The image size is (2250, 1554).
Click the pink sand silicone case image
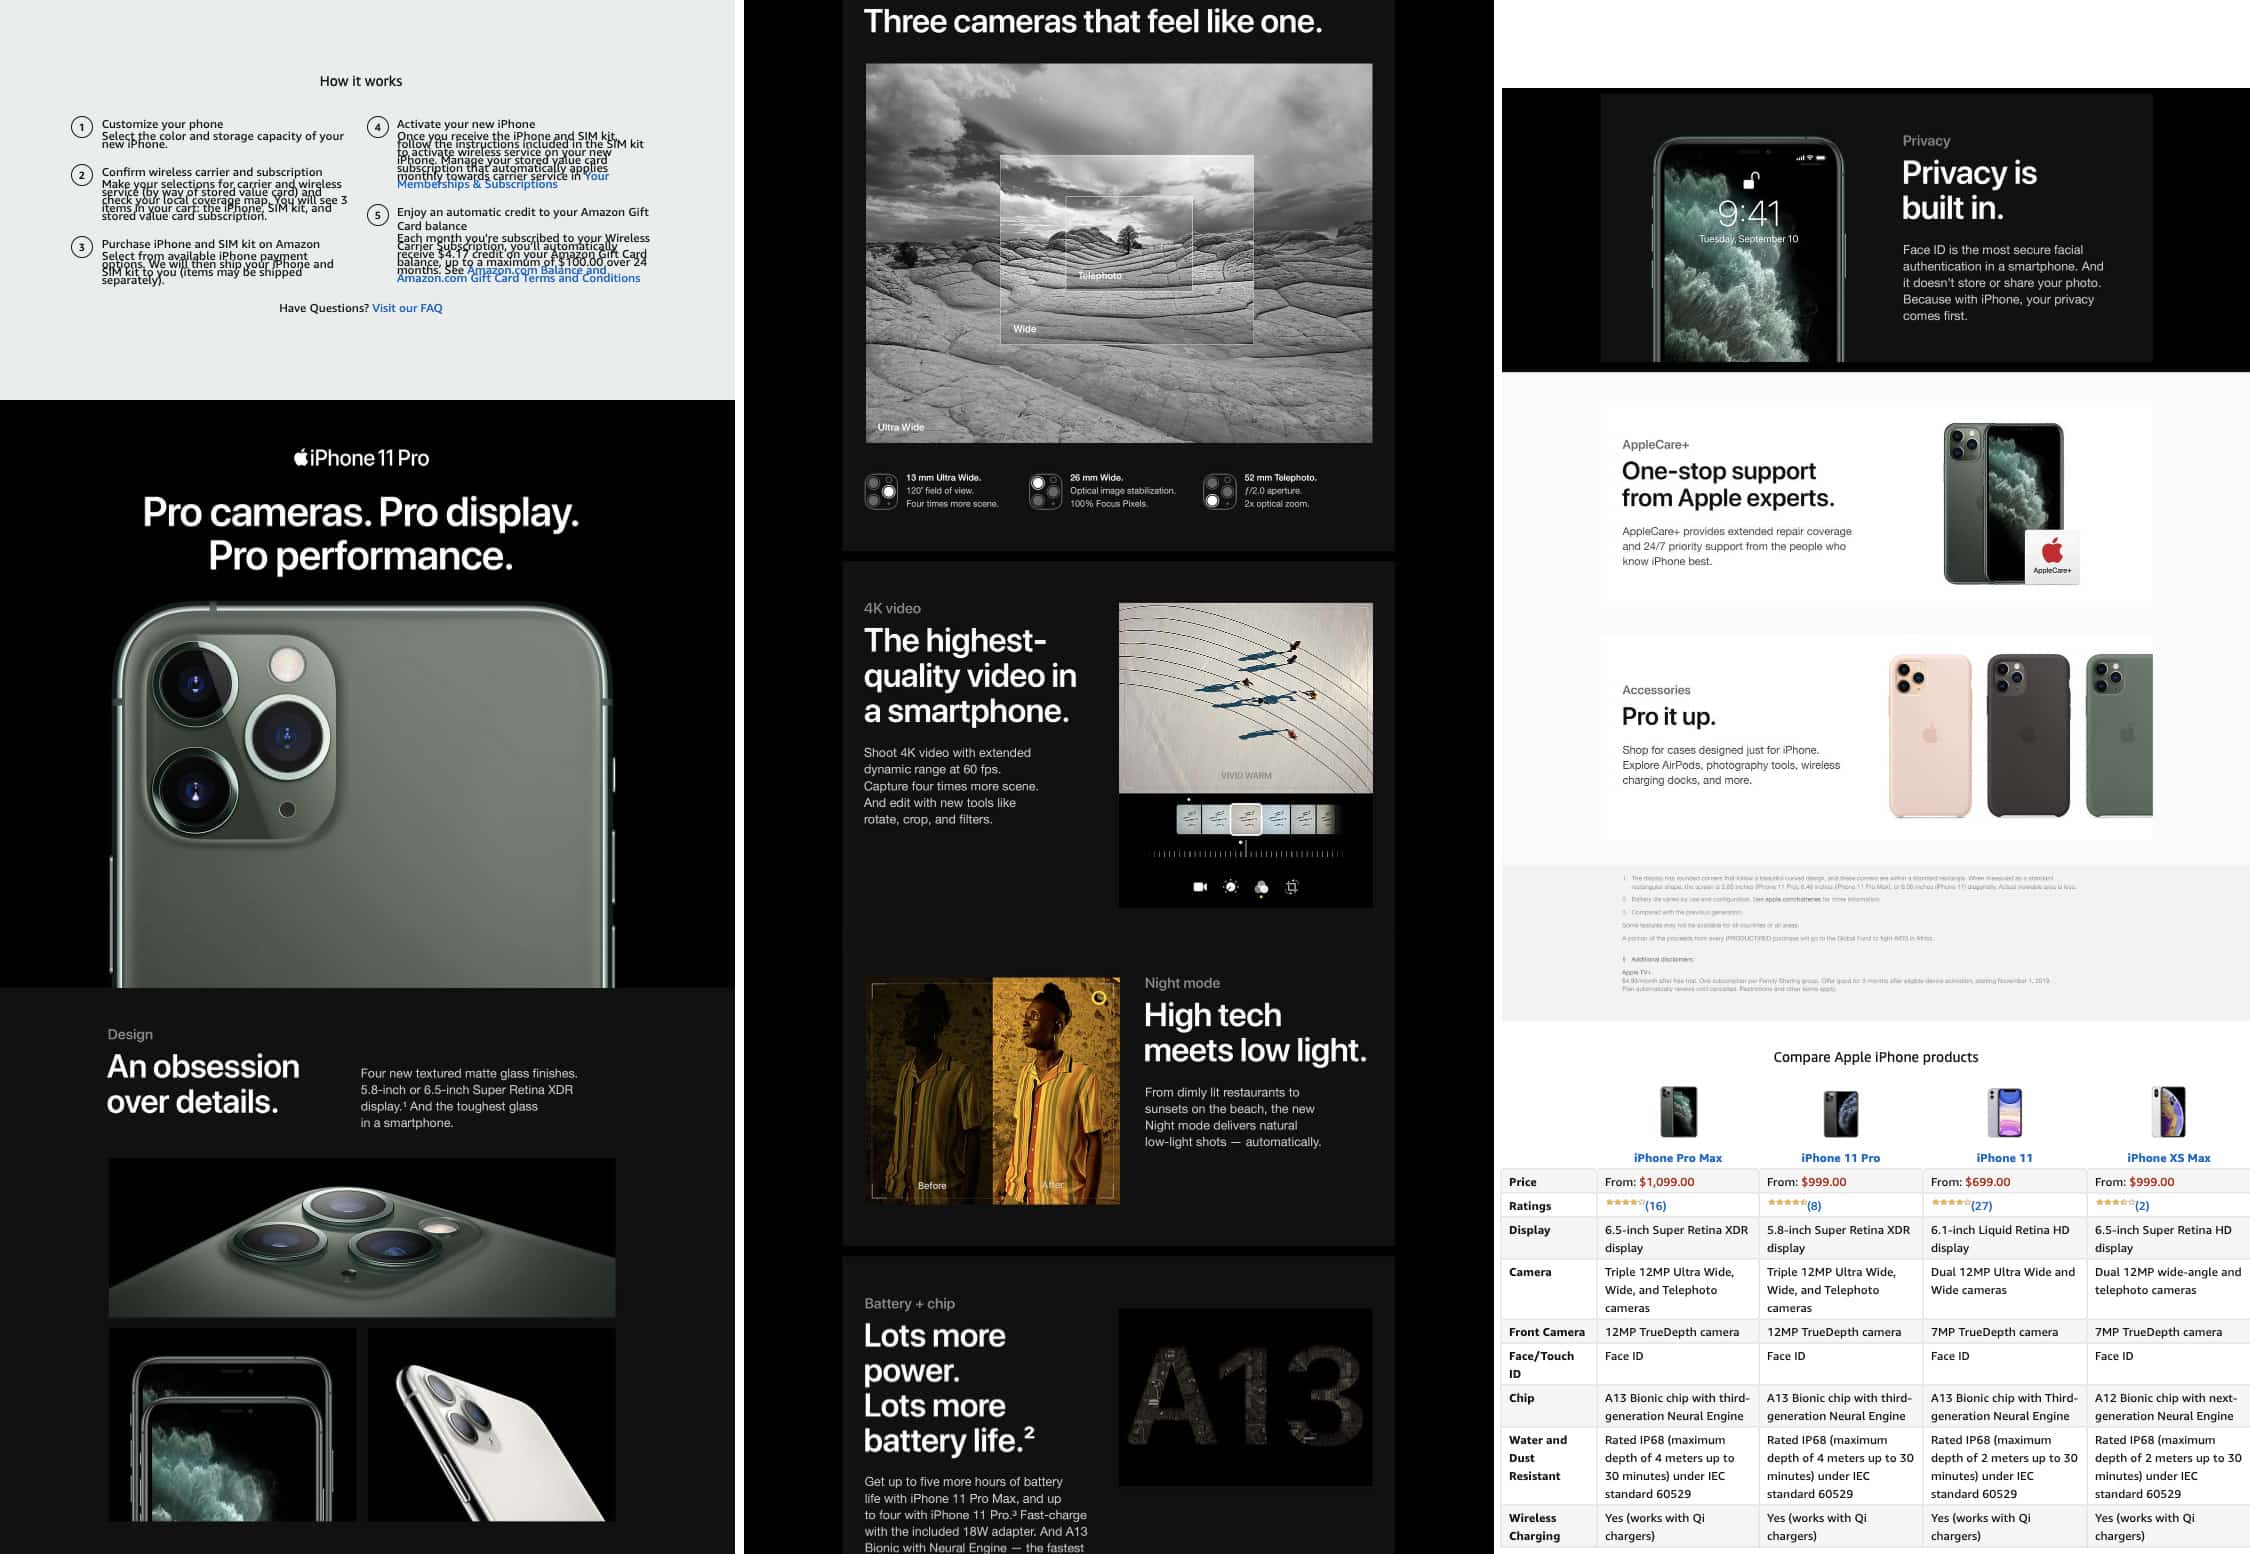click(1930, 735)
